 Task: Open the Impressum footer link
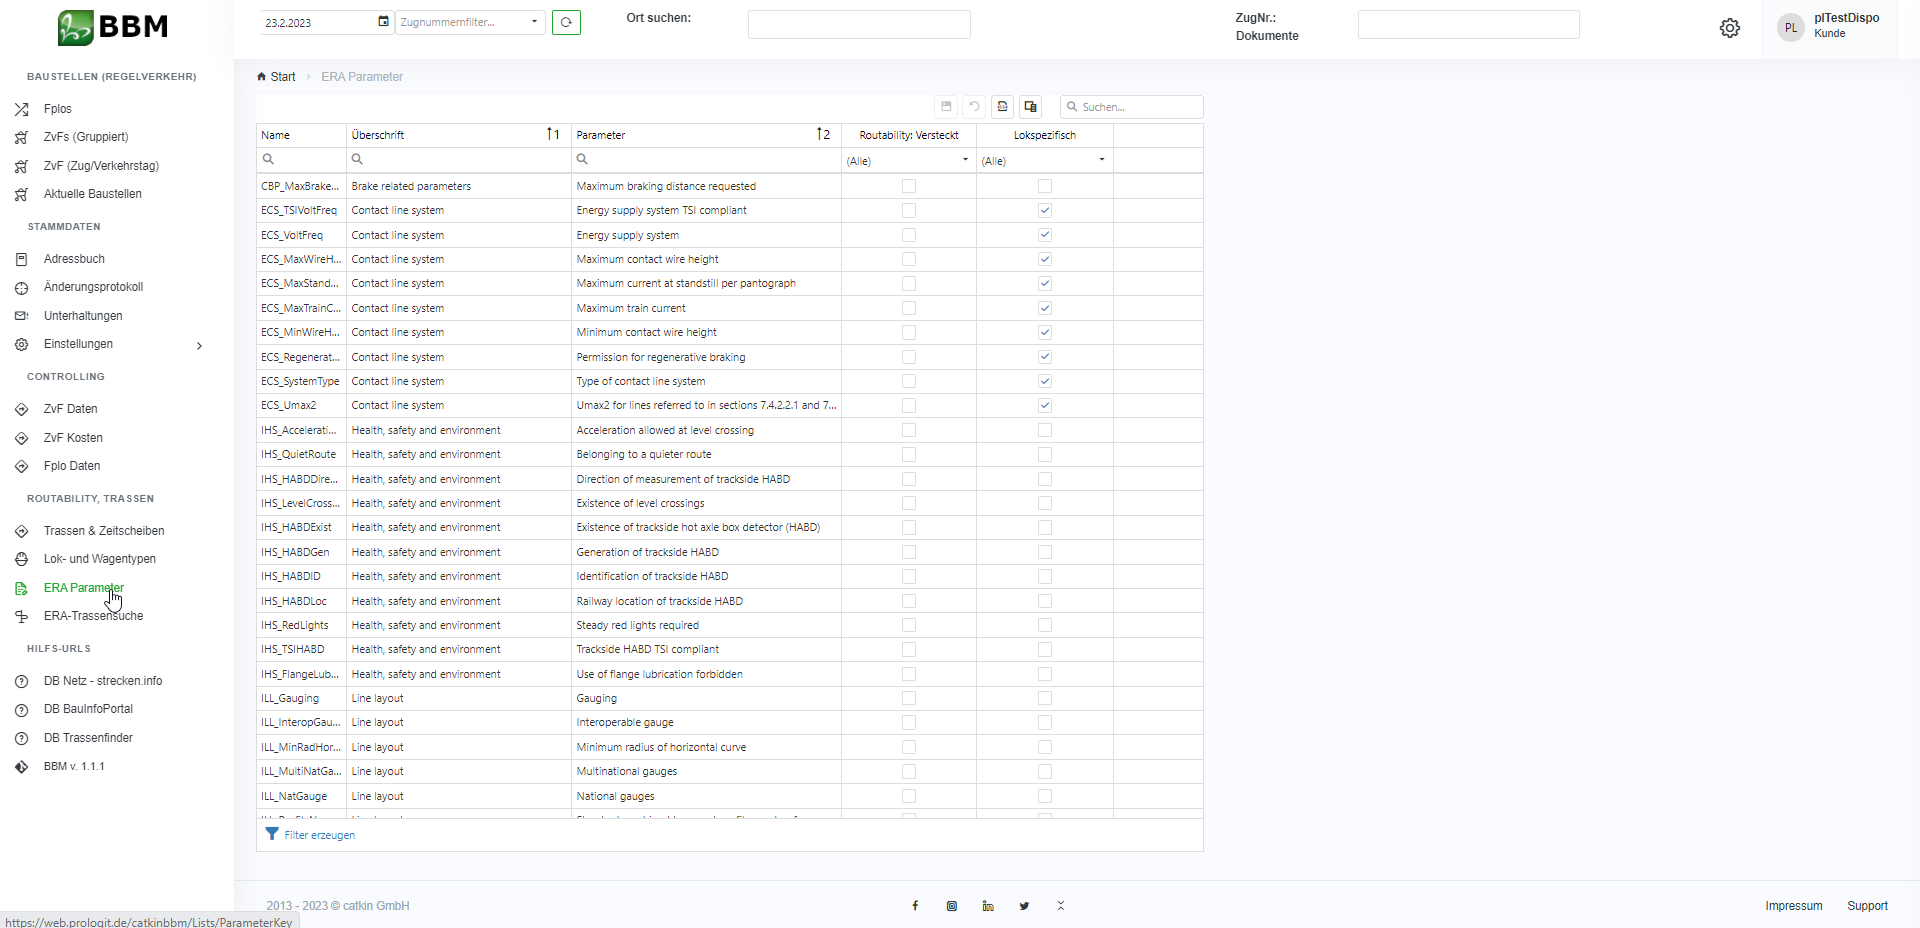(x=1793, y=906)
